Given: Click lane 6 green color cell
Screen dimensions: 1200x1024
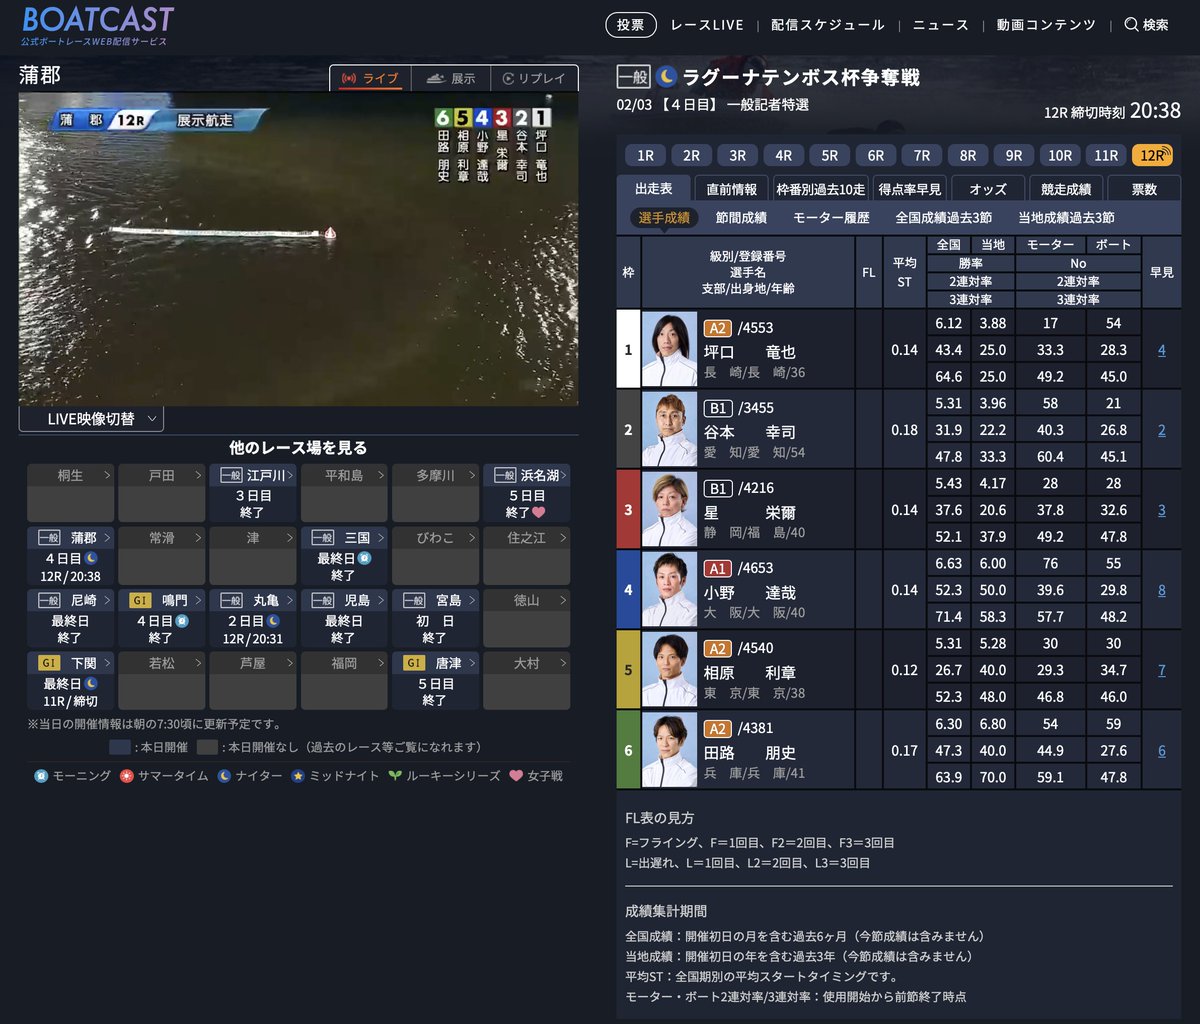Looking at the screenshot, I should coord(628,750).
